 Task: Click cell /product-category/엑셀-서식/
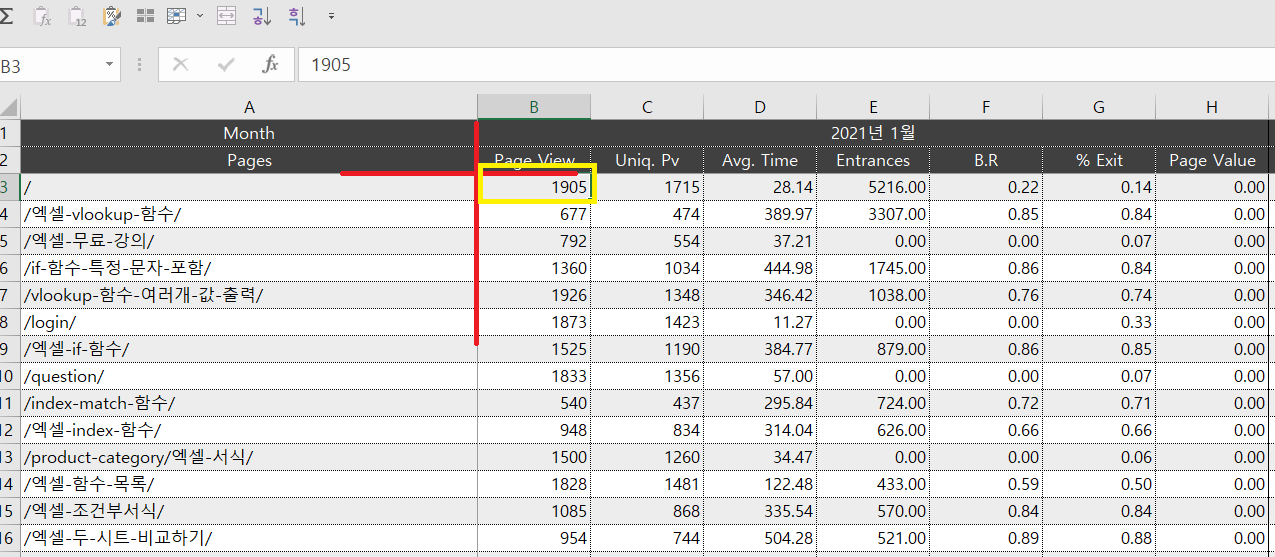tap(249, 457)
